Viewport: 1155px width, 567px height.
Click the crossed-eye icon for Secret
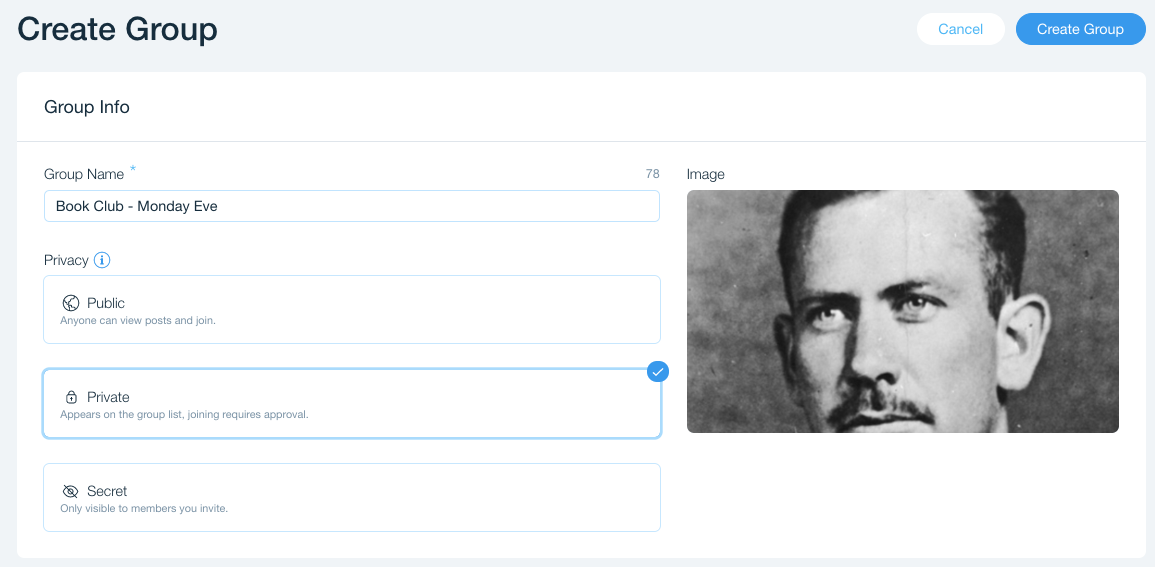coord(71,491)
